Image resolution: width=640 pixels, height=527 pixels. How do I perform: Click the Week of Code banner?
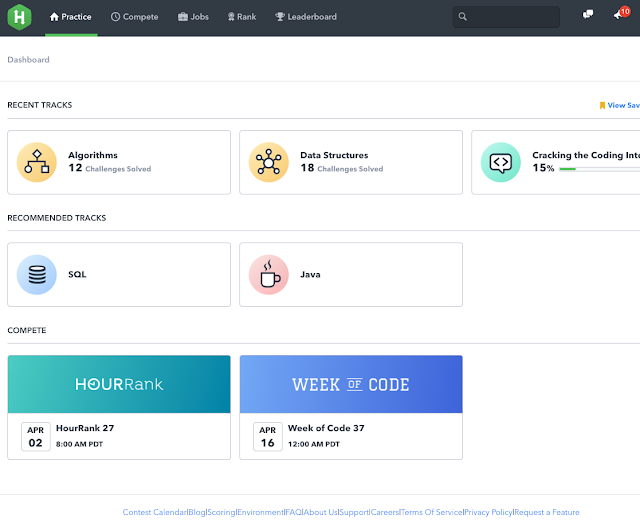point(351,384)
